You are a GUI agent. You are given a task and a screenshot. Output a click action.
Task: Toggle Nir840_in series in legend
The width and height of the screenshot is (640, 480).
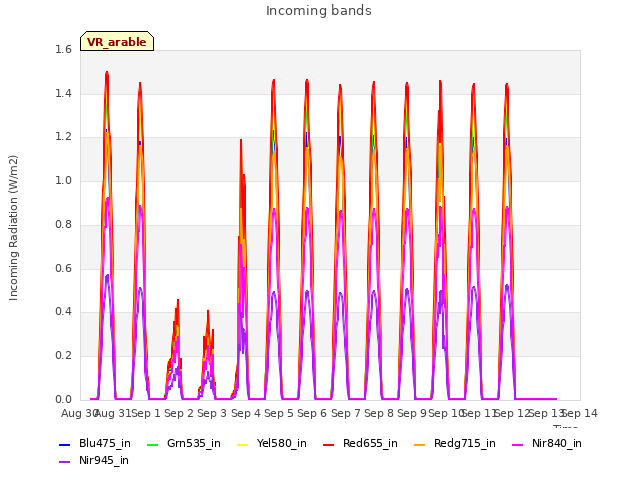click(547, 443)
